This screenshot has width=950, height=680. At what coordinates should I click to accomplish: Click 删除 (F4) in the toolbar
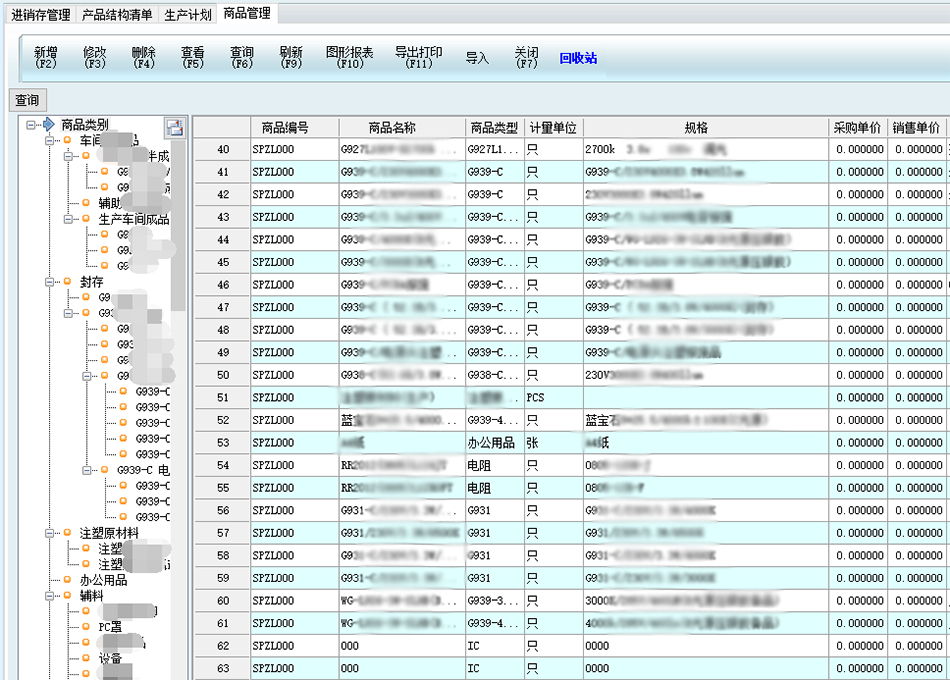tap(144, 57)
